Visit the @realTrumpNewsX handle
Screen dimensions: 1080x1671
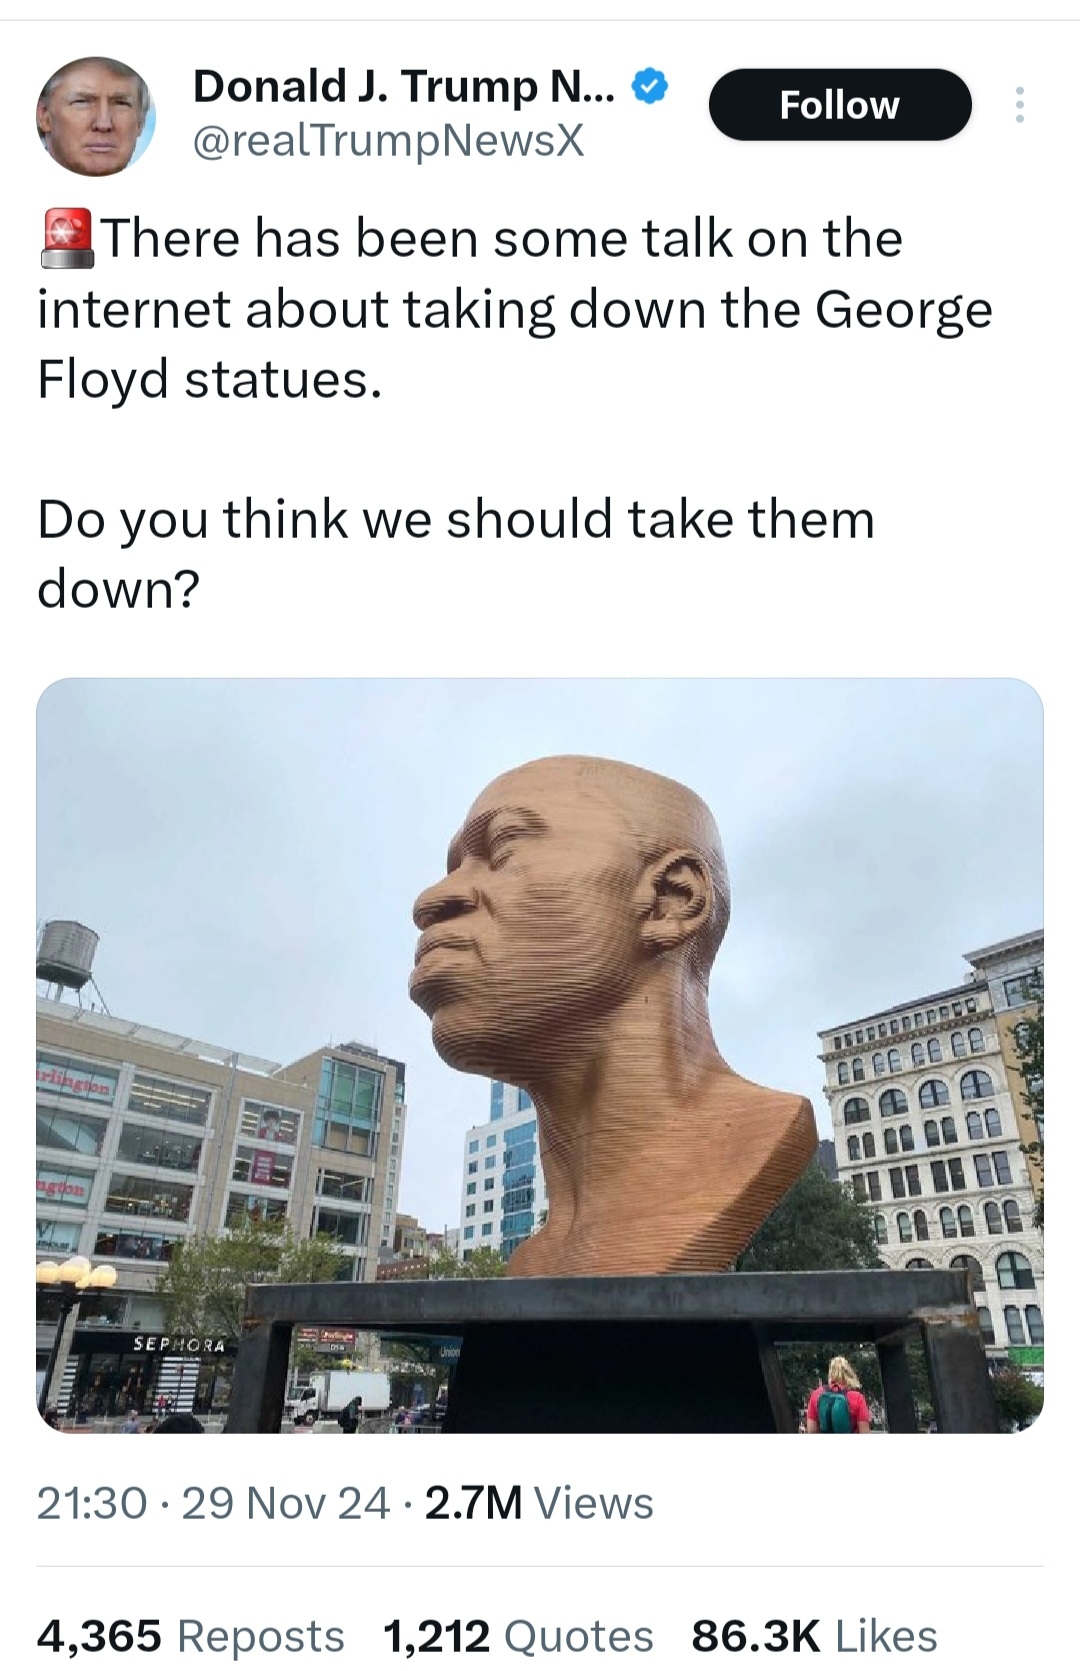click(x=387, y=141)
